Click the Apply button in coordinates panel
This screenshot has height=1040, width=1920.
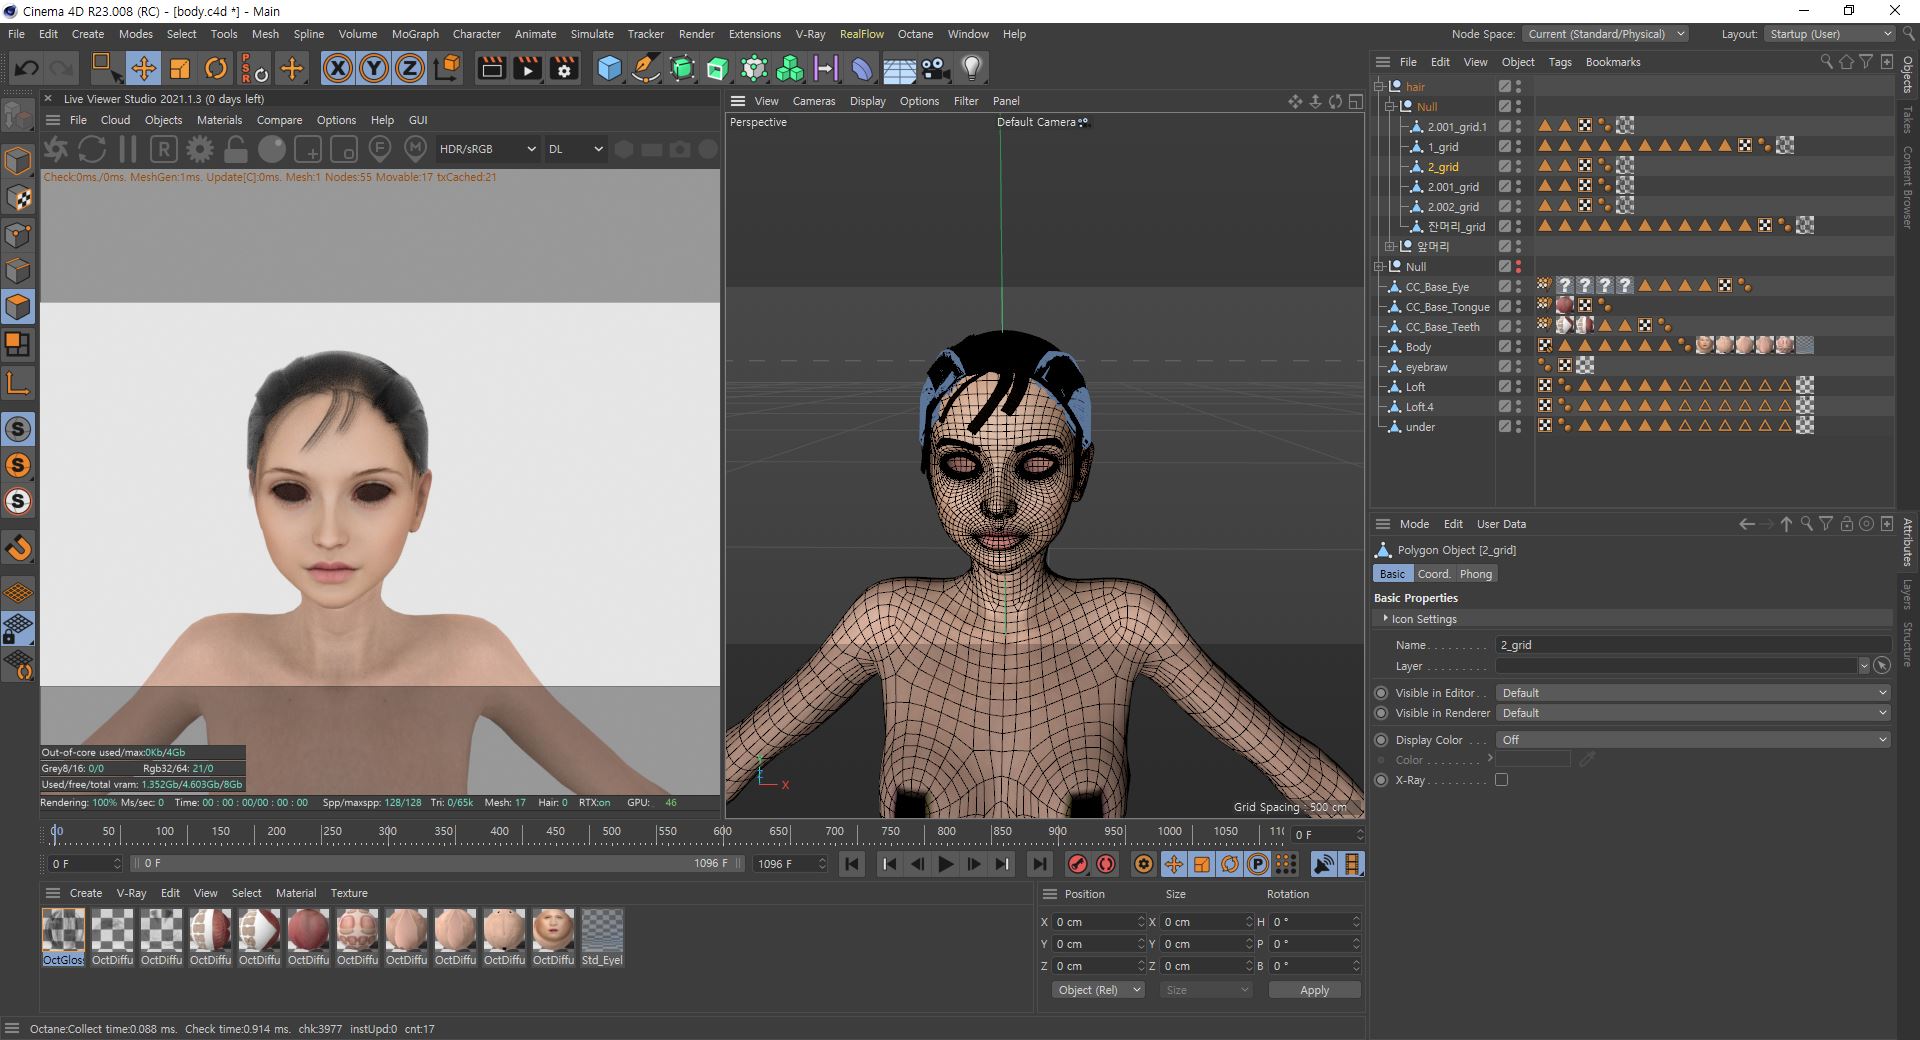click(x=1314, y=990)
